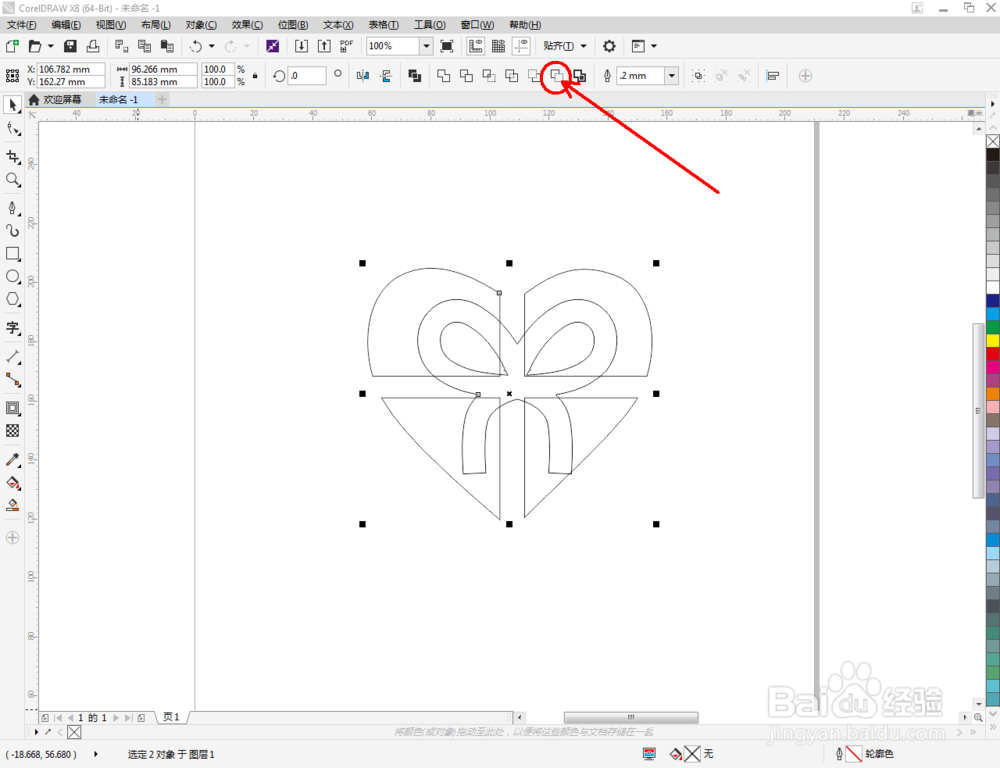This screenshot has width=1000, height=768.
Task: Toggle show rulers button
Action: pyautogui.click(x=476, y=46)
